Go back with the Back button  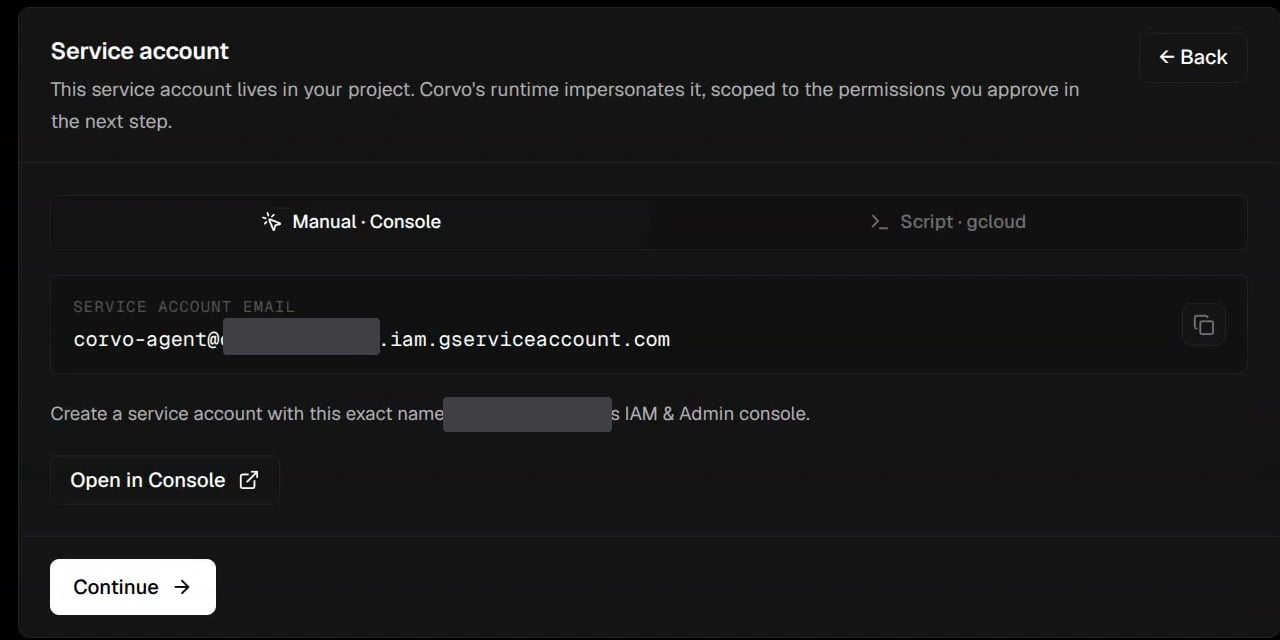click(1193, 57)
